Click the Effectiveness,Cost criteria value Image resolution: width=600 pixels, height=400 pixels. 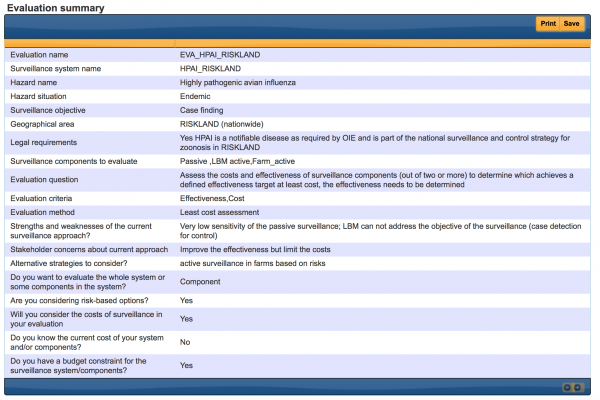(213, 198)
